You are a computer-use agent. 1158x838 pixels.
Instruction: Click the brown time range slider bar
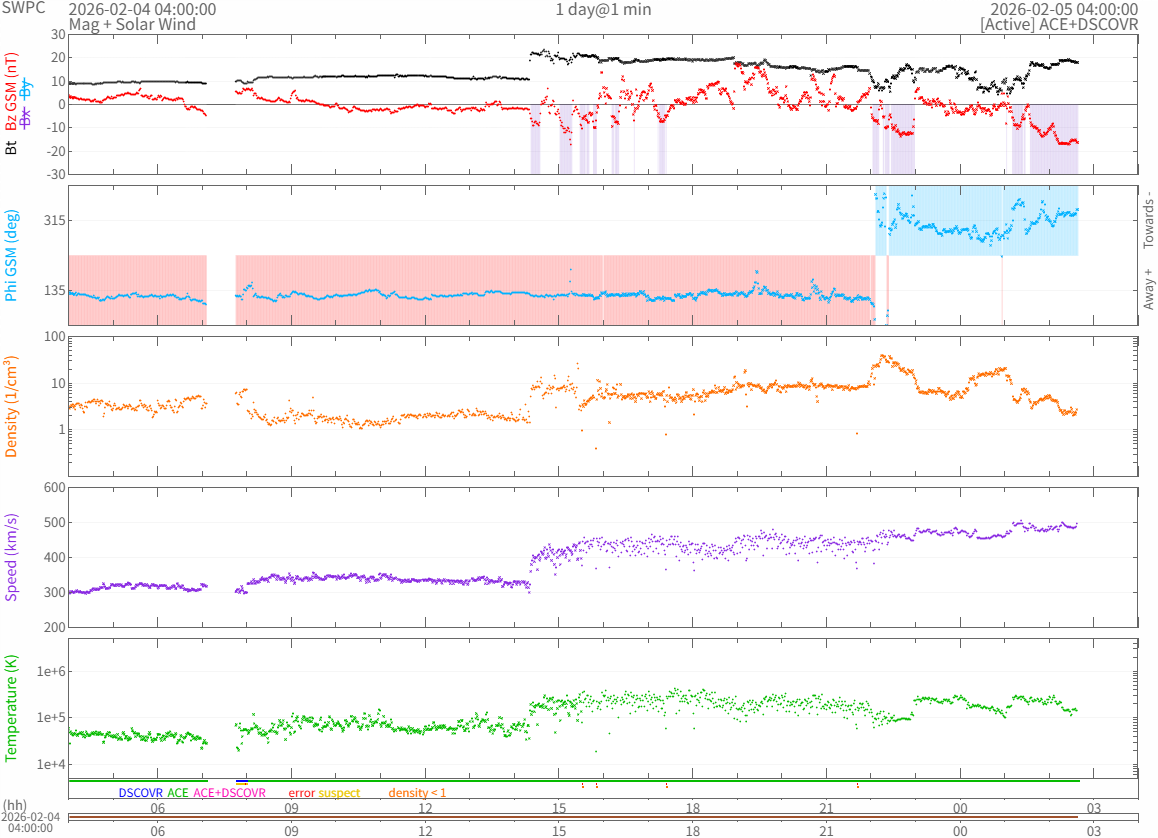point(573,817)
